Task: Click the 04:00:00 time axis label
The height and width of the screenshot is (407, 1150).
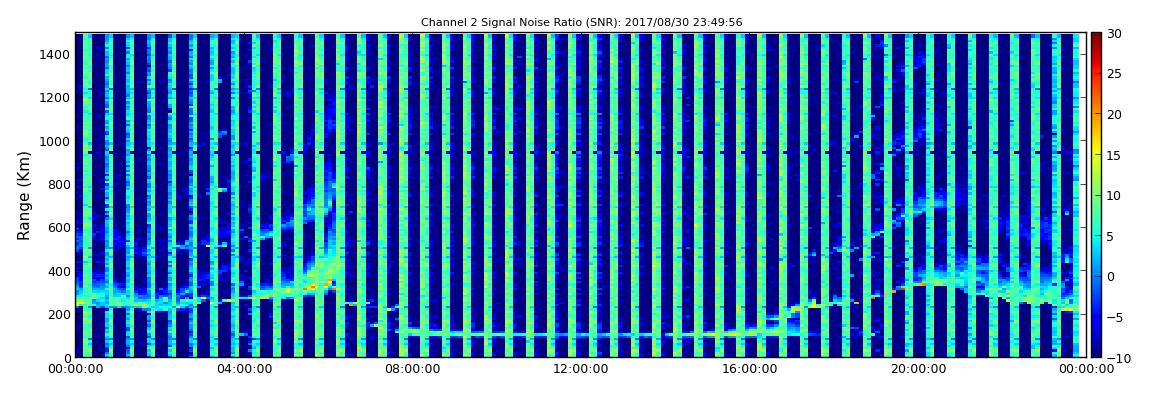Action: pyautogui.click(x=245, y=370)
